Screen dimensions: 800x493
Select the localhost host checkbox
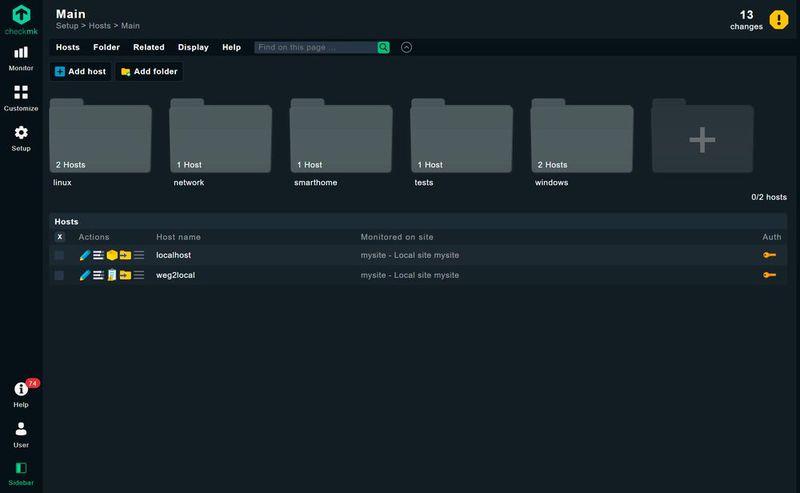60,255
